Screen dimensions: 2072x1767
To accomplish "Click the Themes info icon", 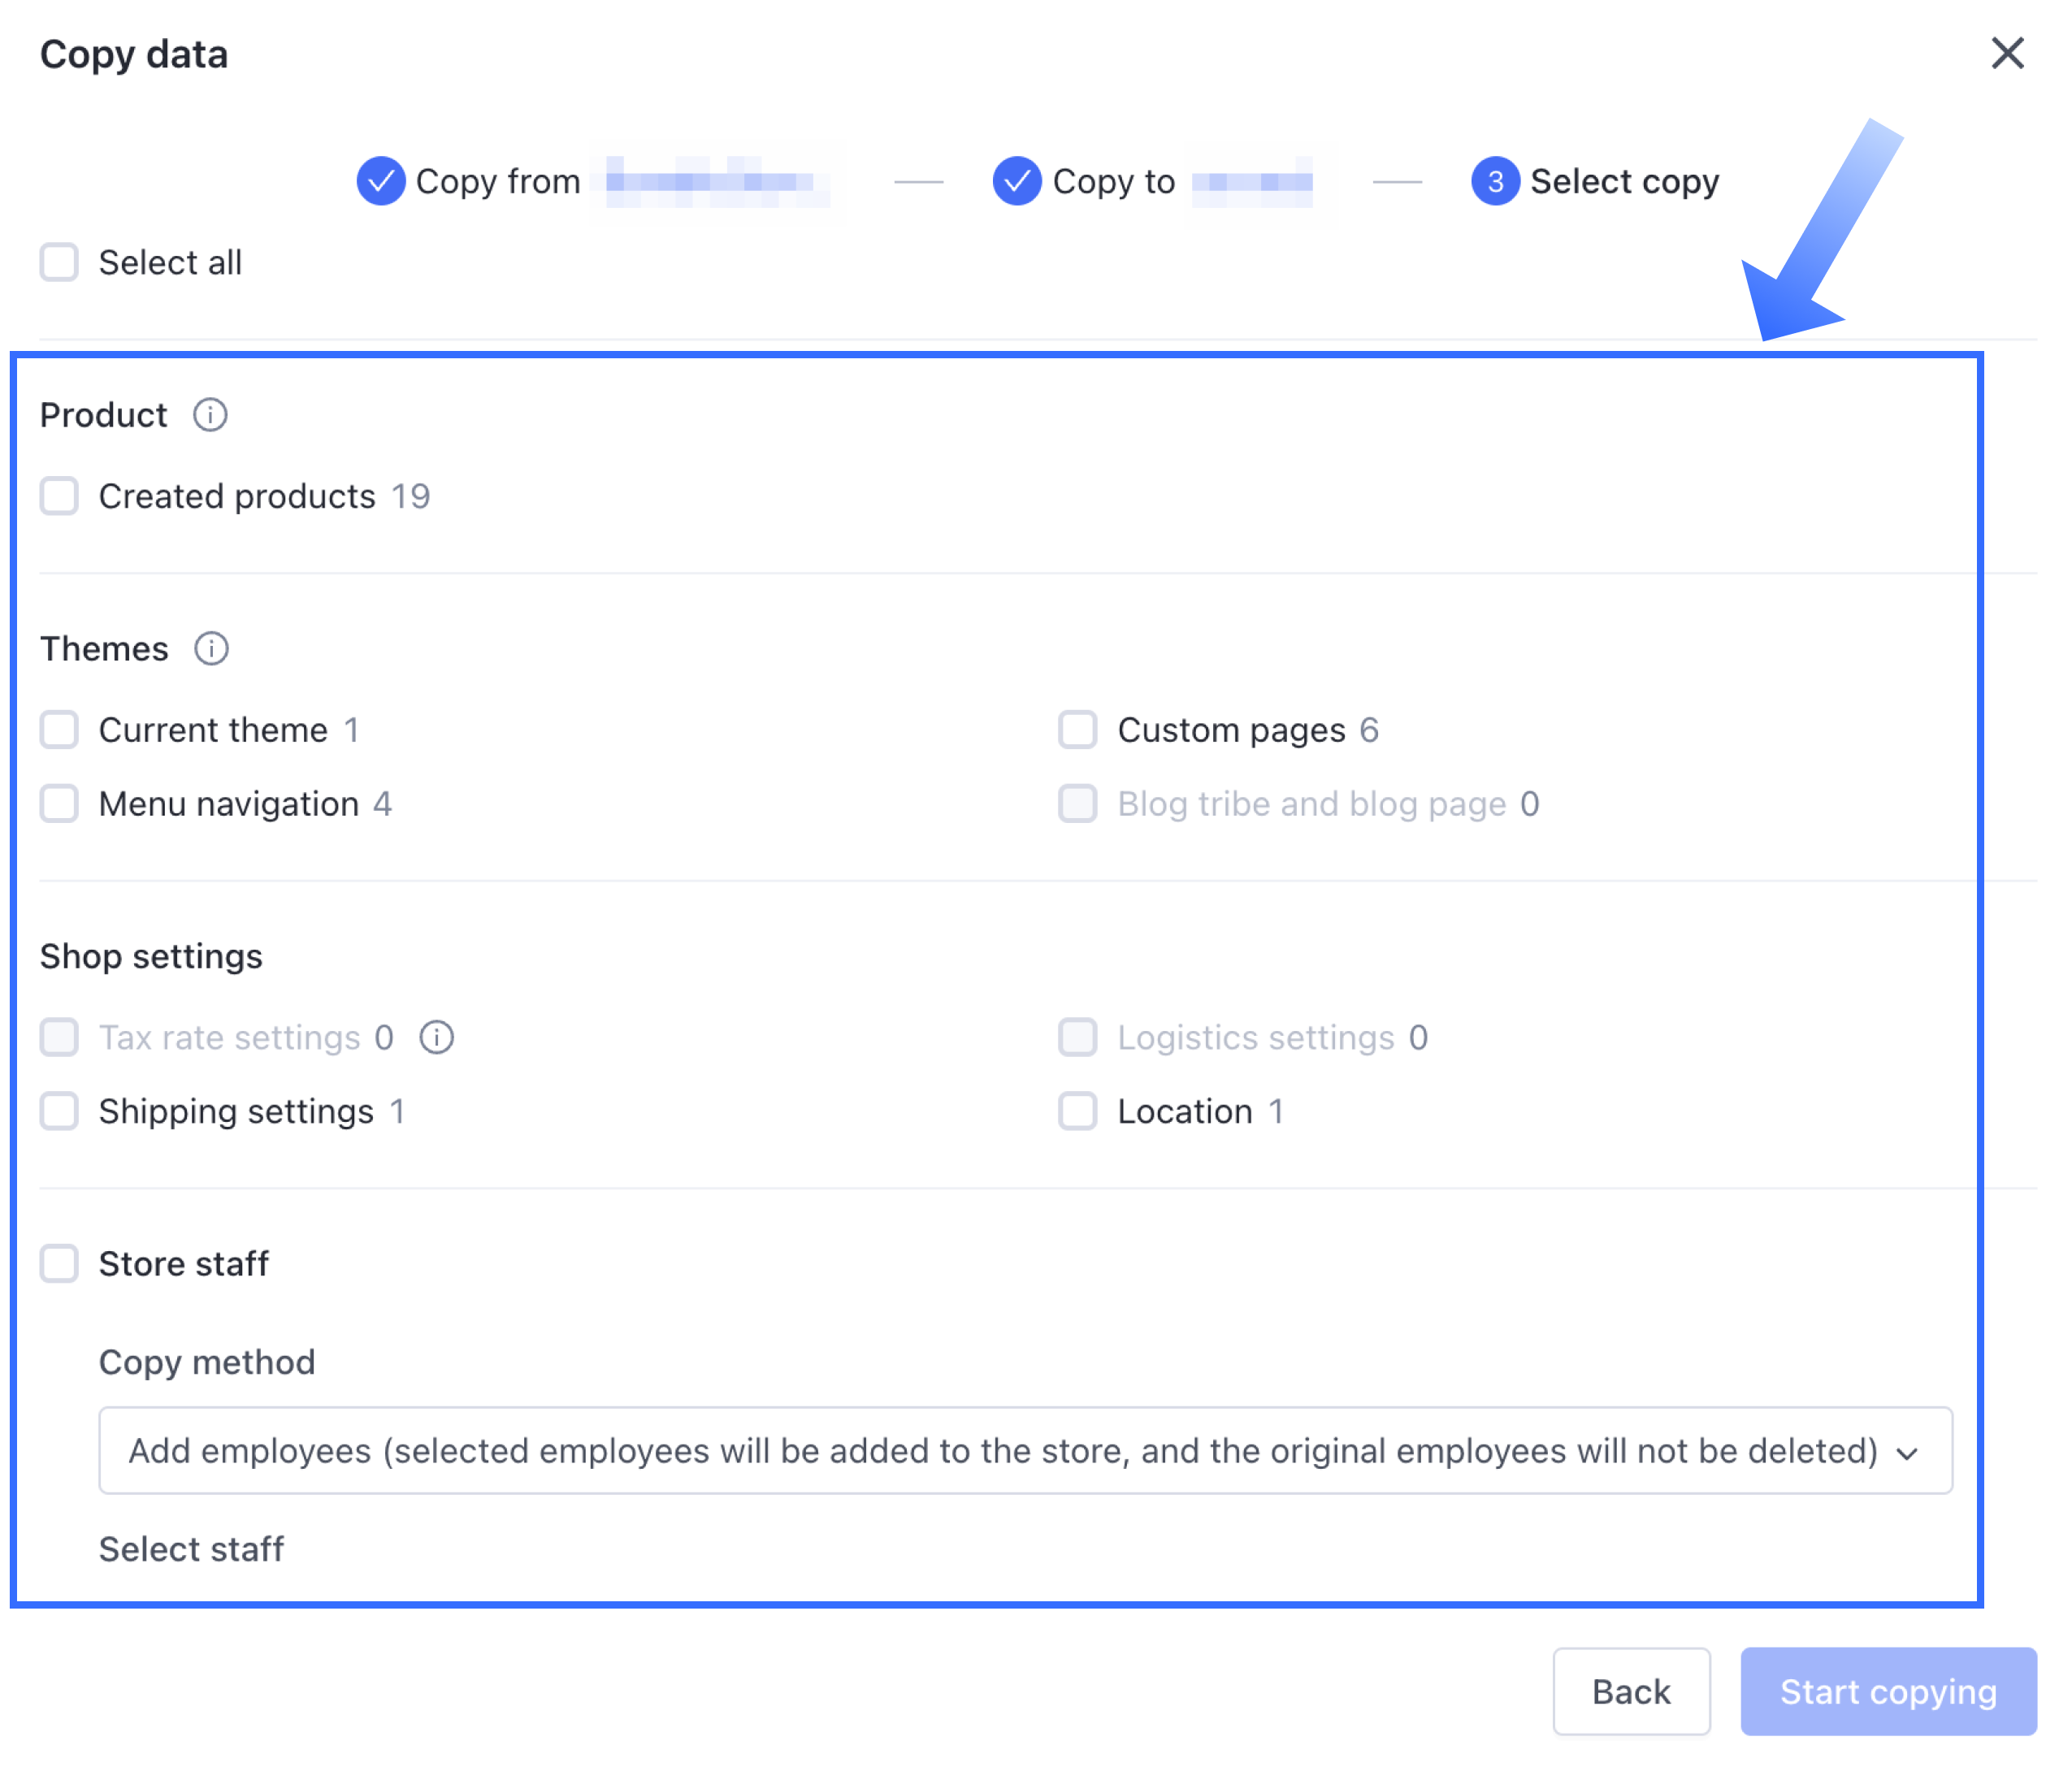I will pyautogui.click(x=211, y=649).
